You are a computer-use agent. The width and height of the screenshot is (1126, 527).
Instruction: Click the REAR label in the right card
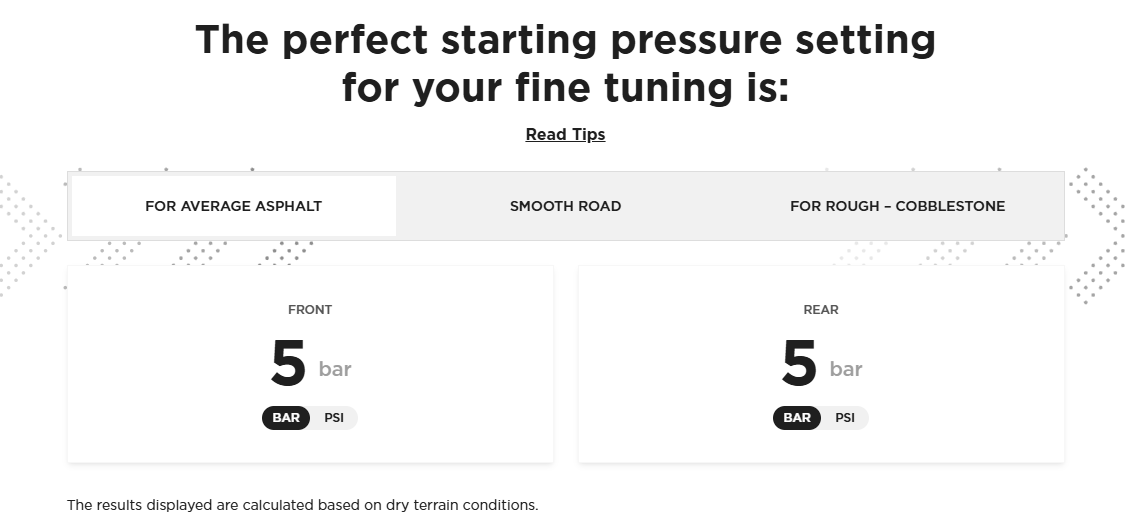(x=821, y=310)
